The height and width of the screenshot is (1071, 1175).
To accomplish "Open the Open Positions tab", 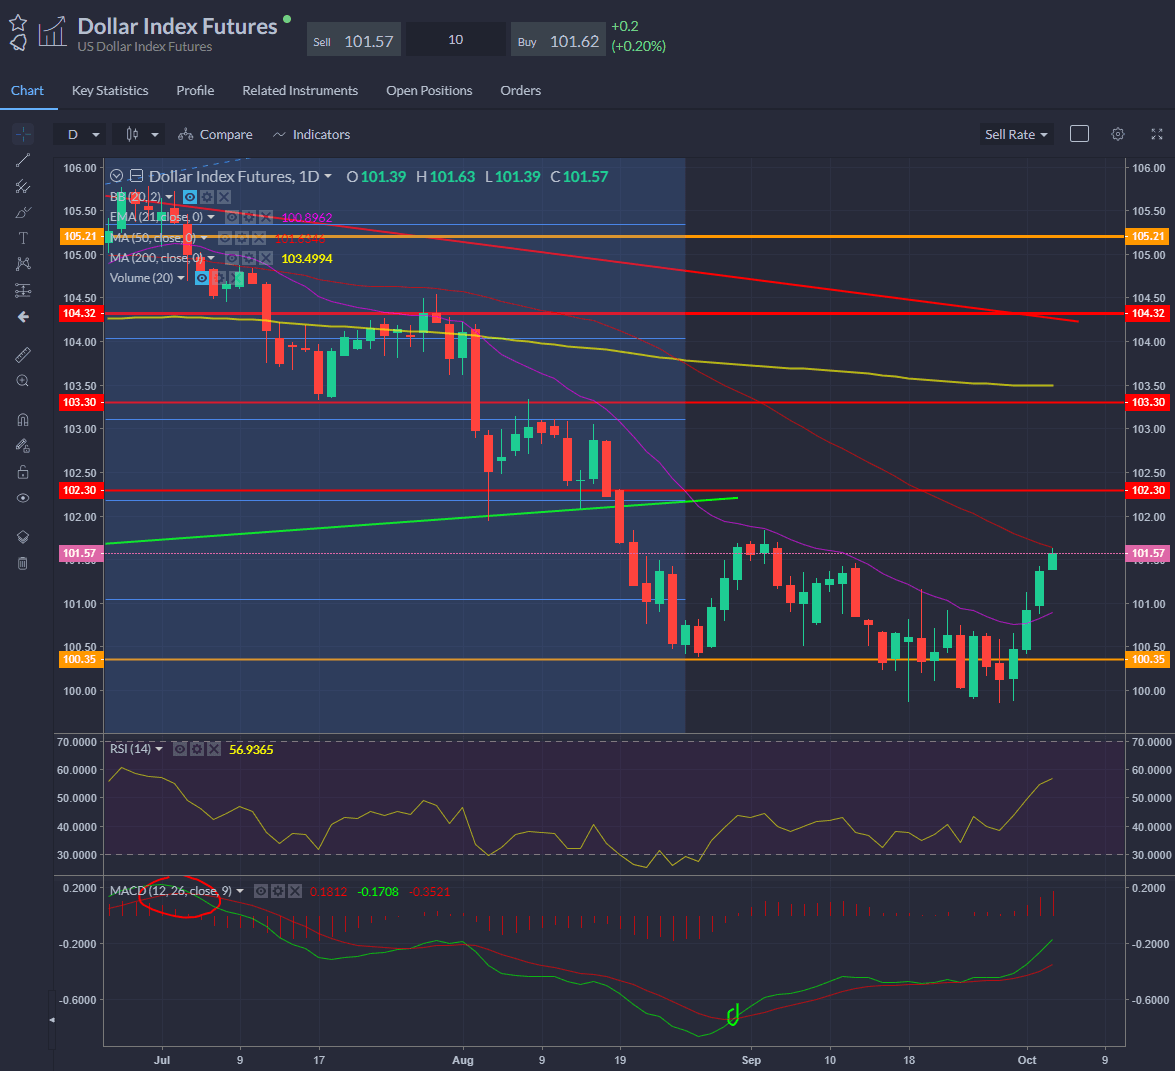I will pos(429,91).
